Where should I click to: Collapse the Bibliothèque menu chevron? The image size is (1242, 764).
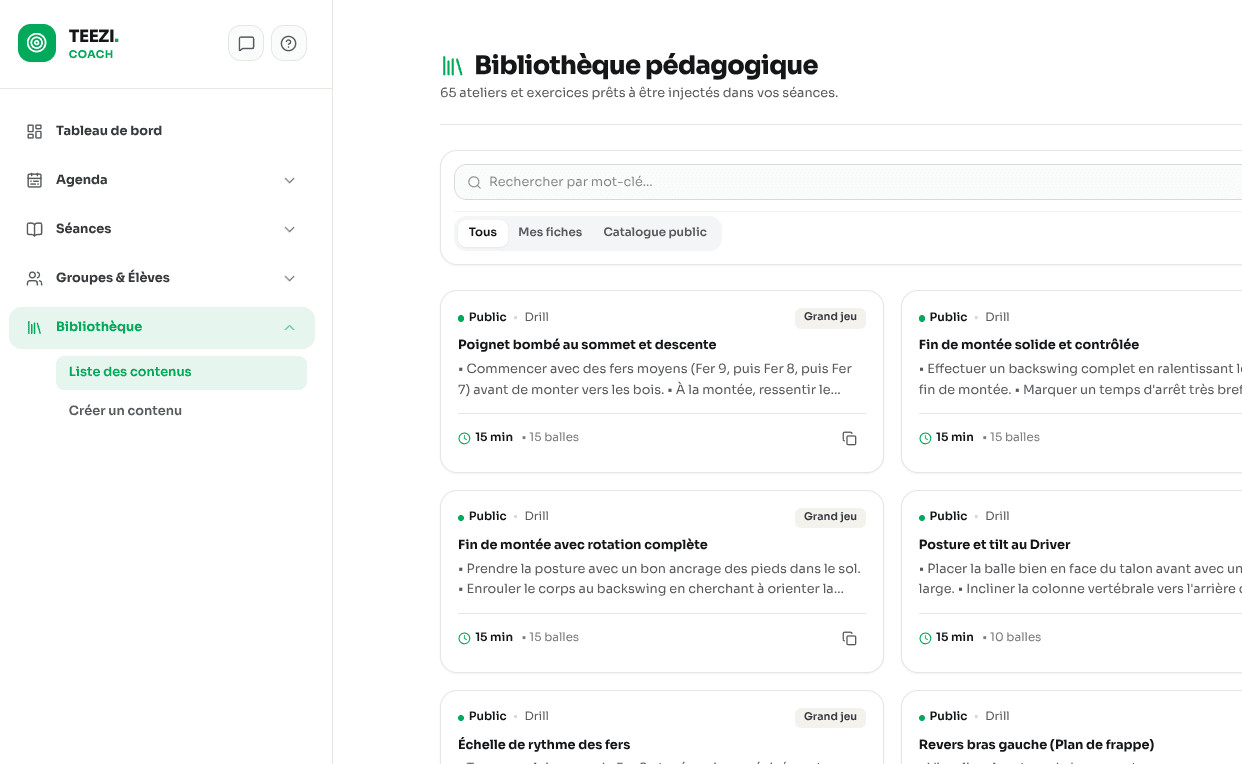click(289, 327)
